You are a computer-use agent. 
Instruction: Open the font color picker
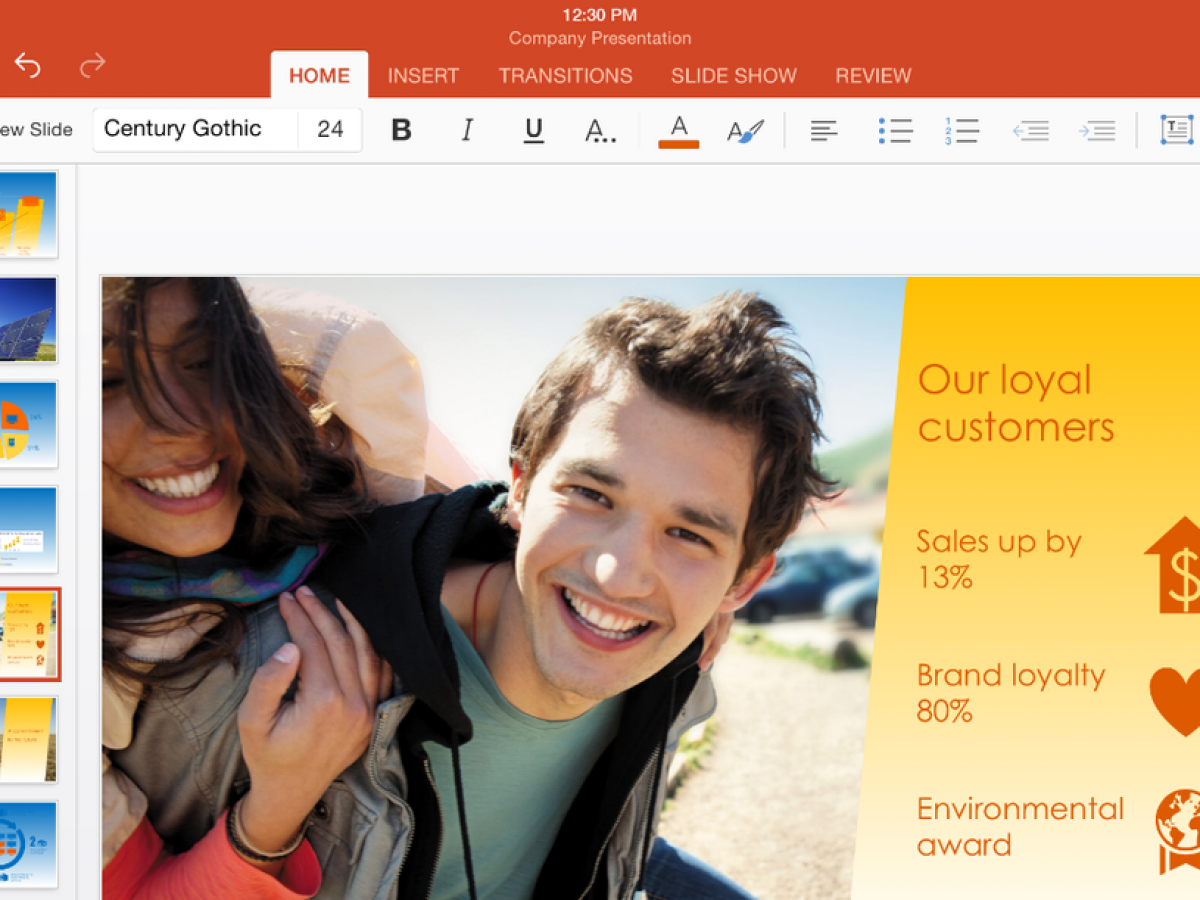(678, 130)
